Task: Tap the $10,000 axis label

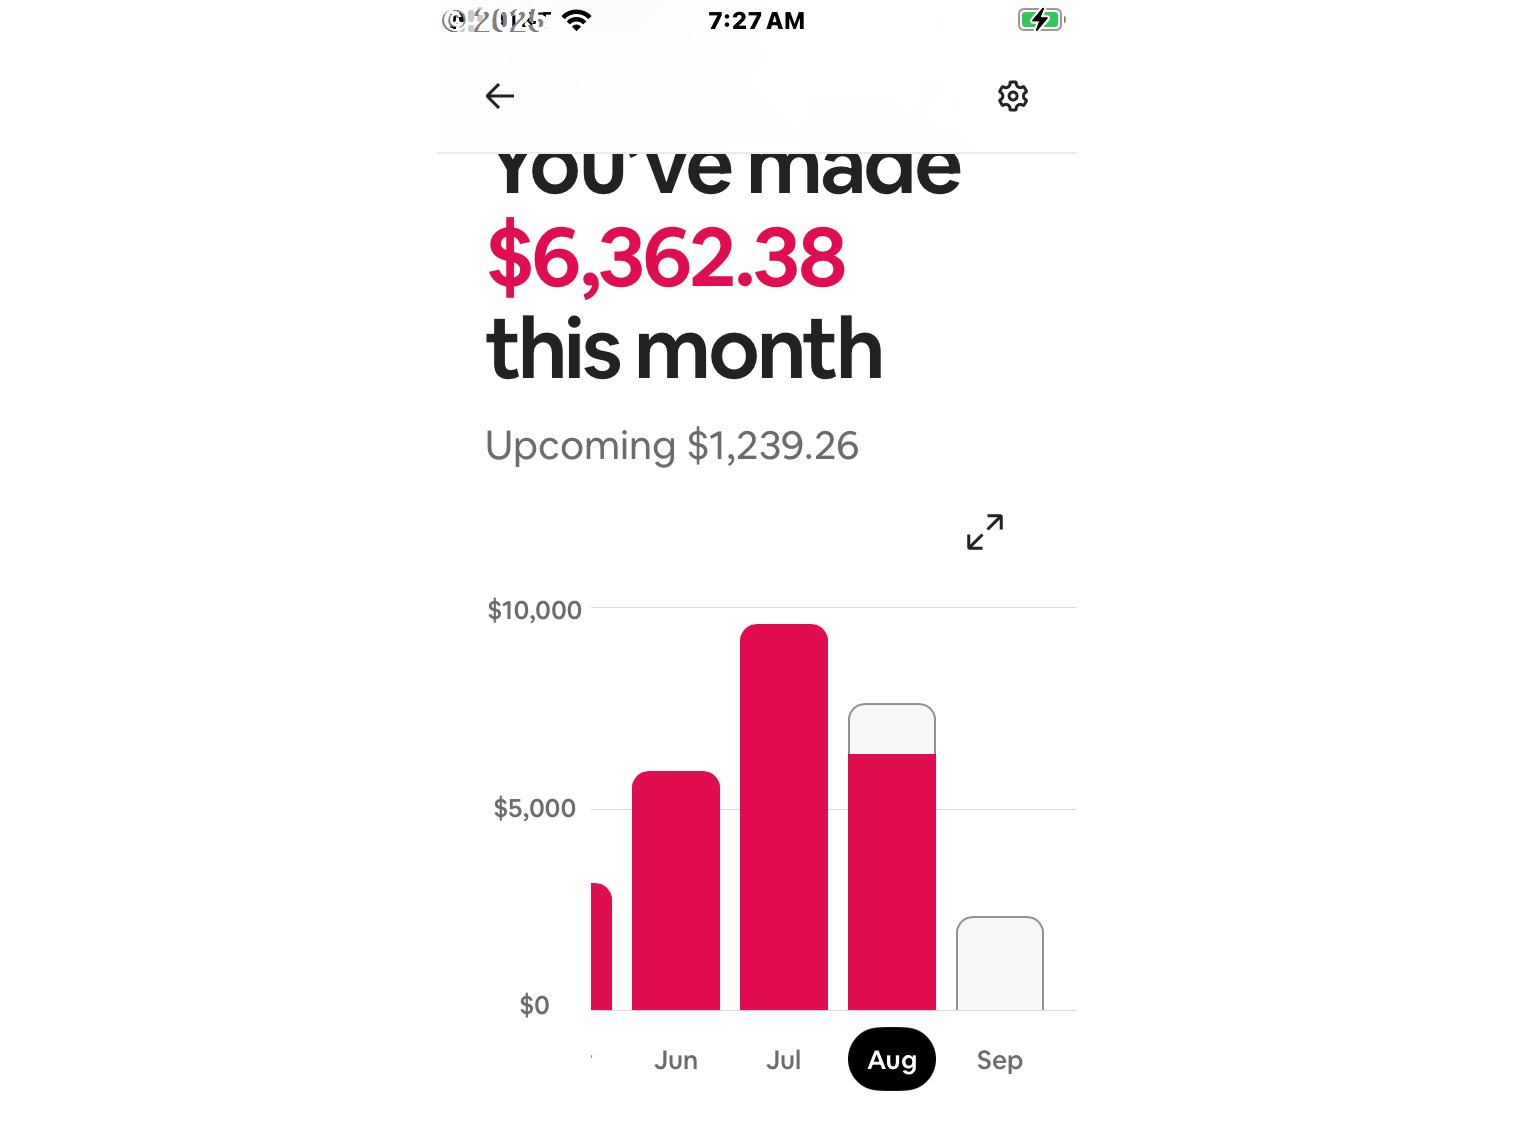Action: (x=534, y=610)
